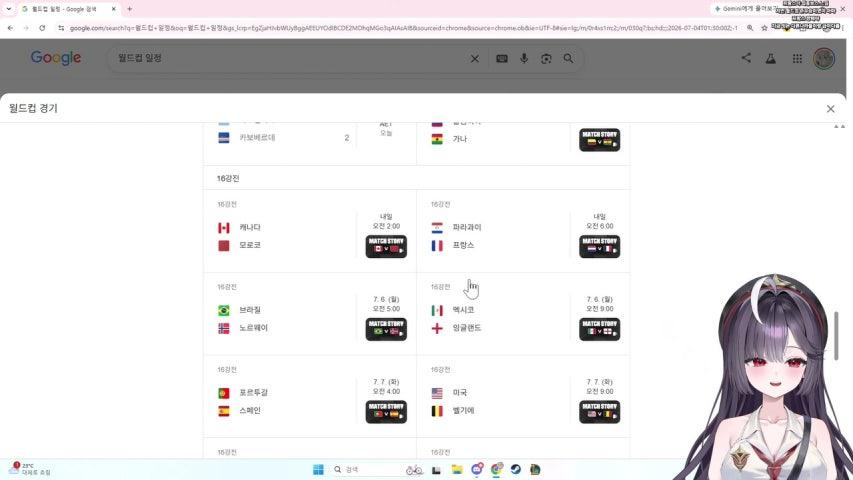Expand the tab search dropdown arrow
This screenshot has width=853, height=480.
8,9
